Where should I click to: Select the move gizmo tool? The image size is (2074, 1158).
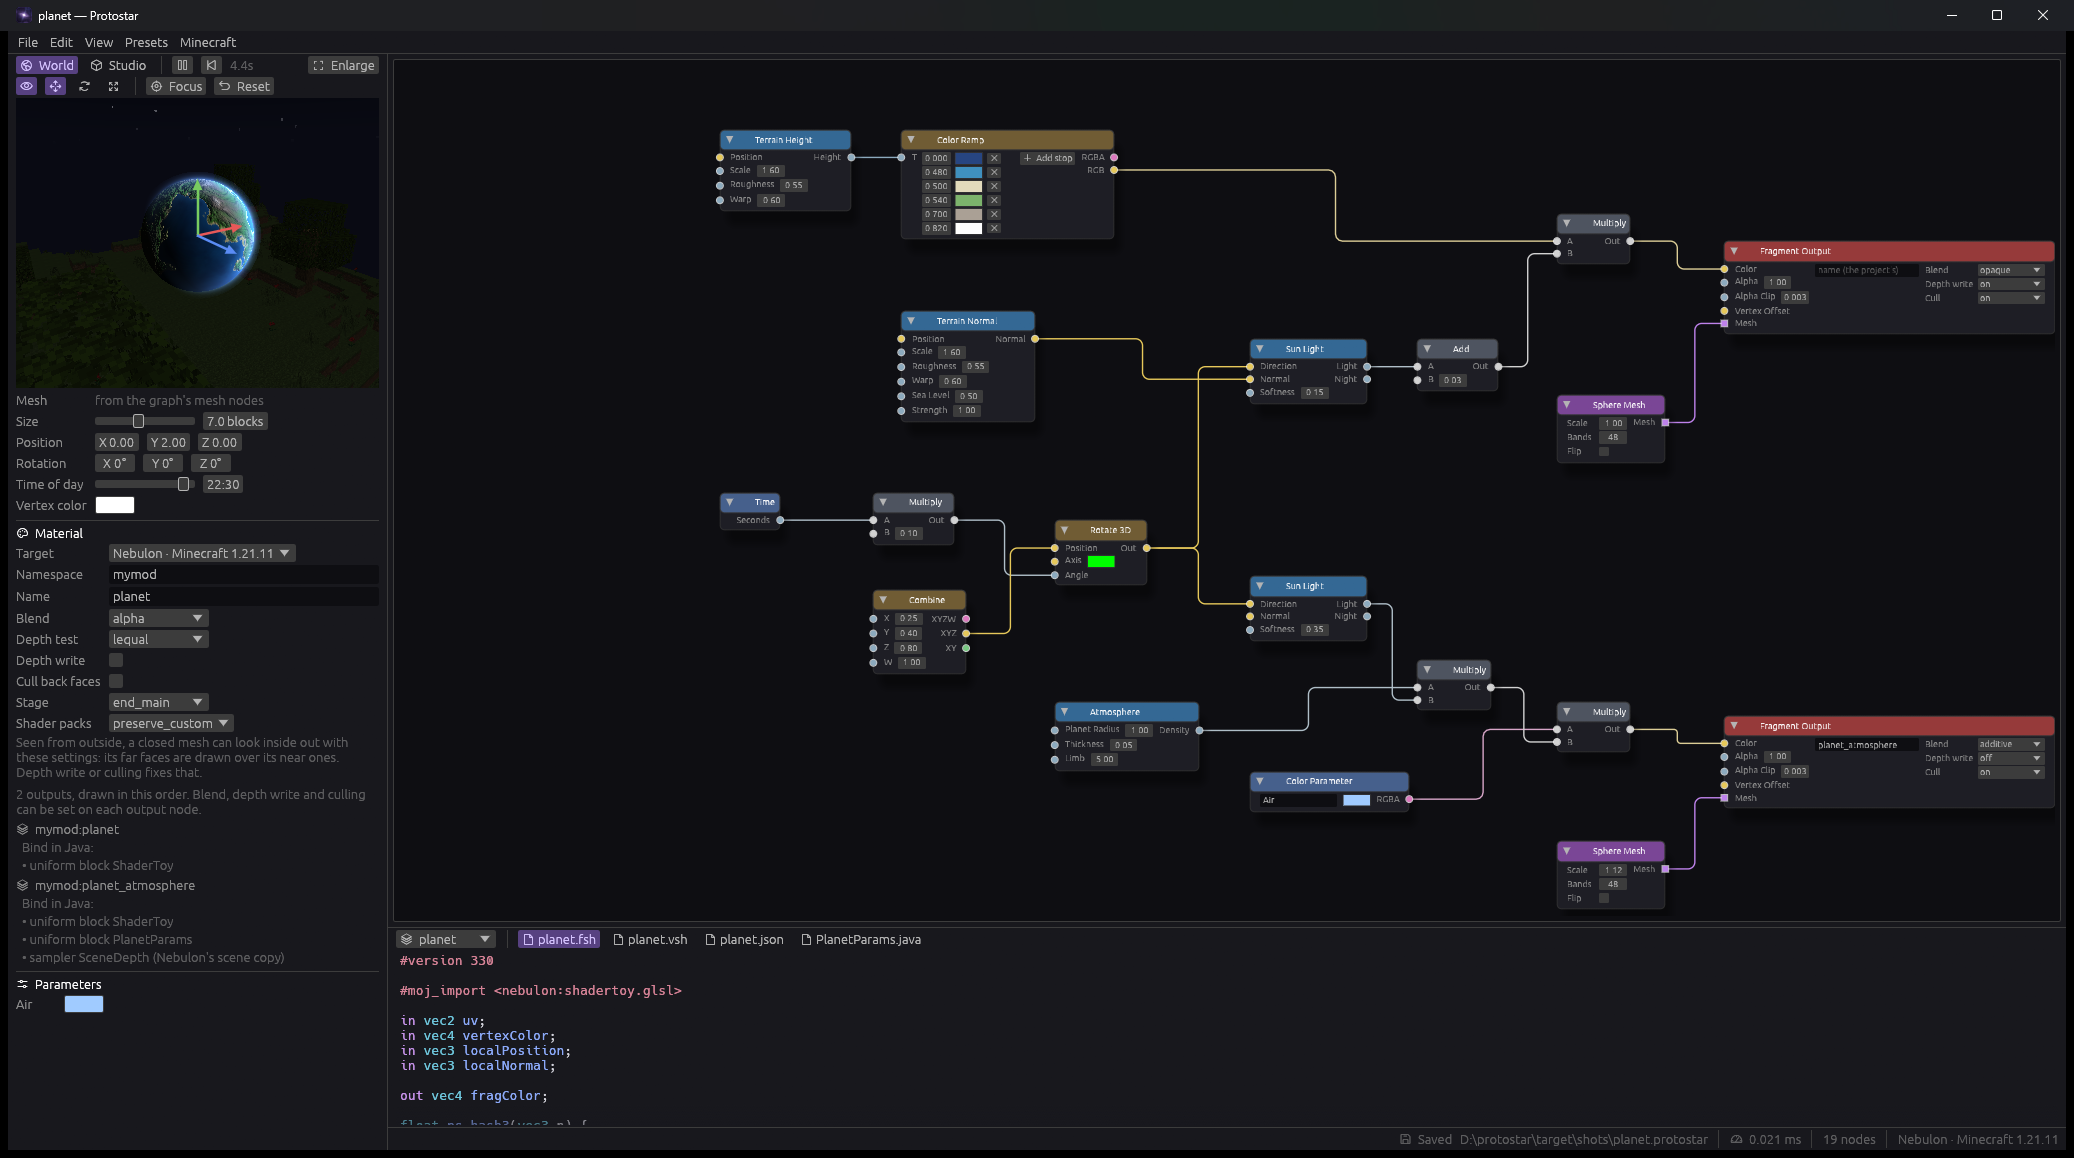(x=56, y=86)
